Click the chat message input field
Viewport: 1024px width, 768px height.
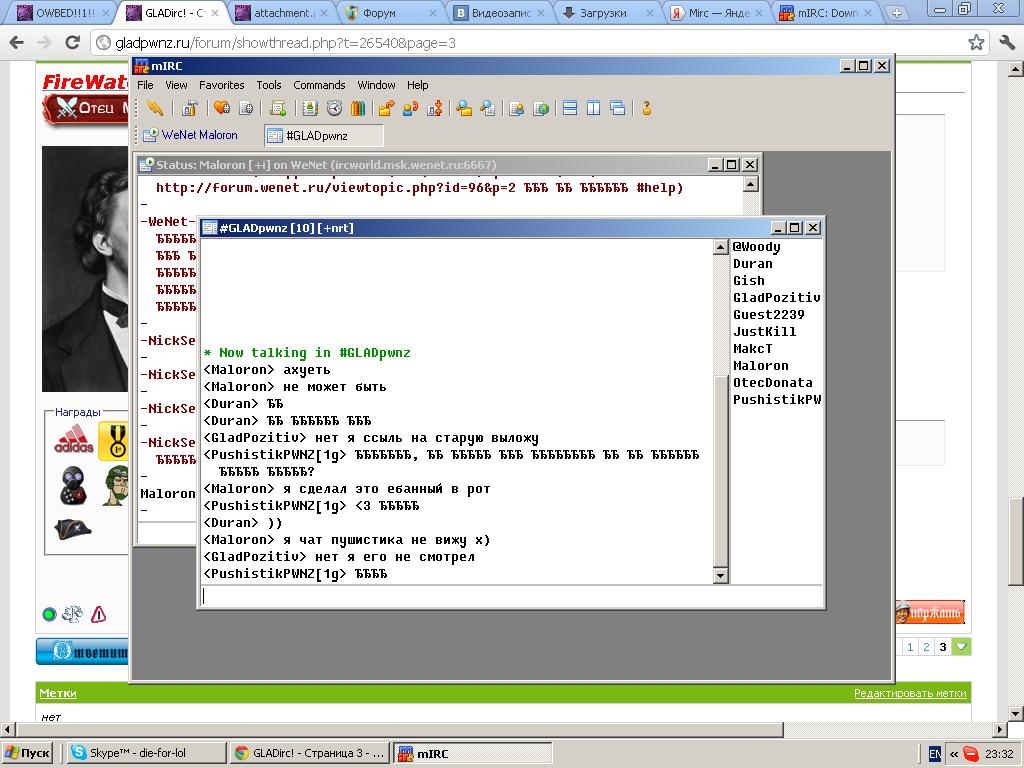[x=510, y=595]
